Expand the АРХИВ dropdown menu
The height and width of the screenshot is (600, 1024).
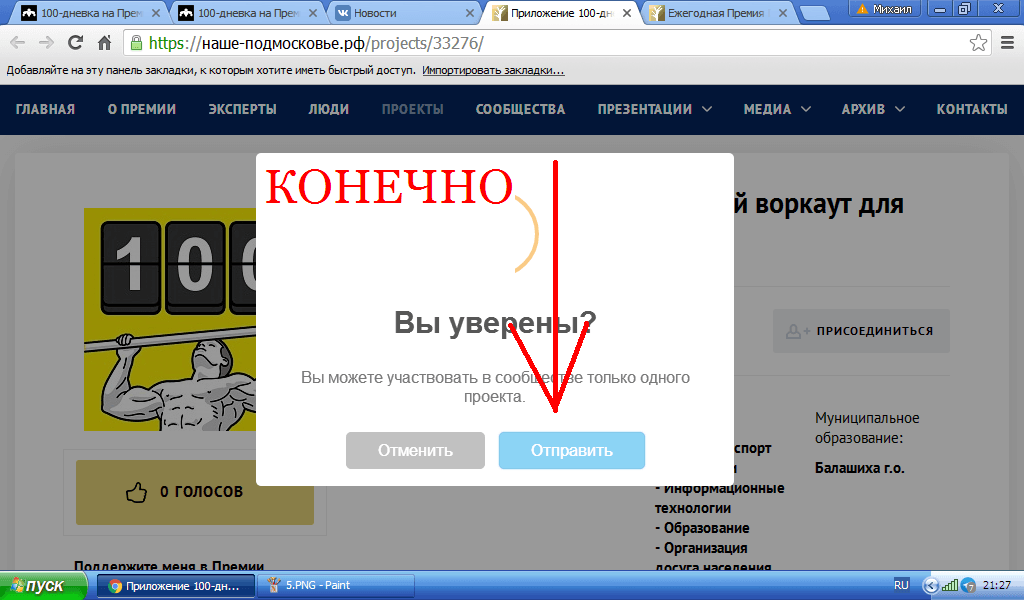872,109
